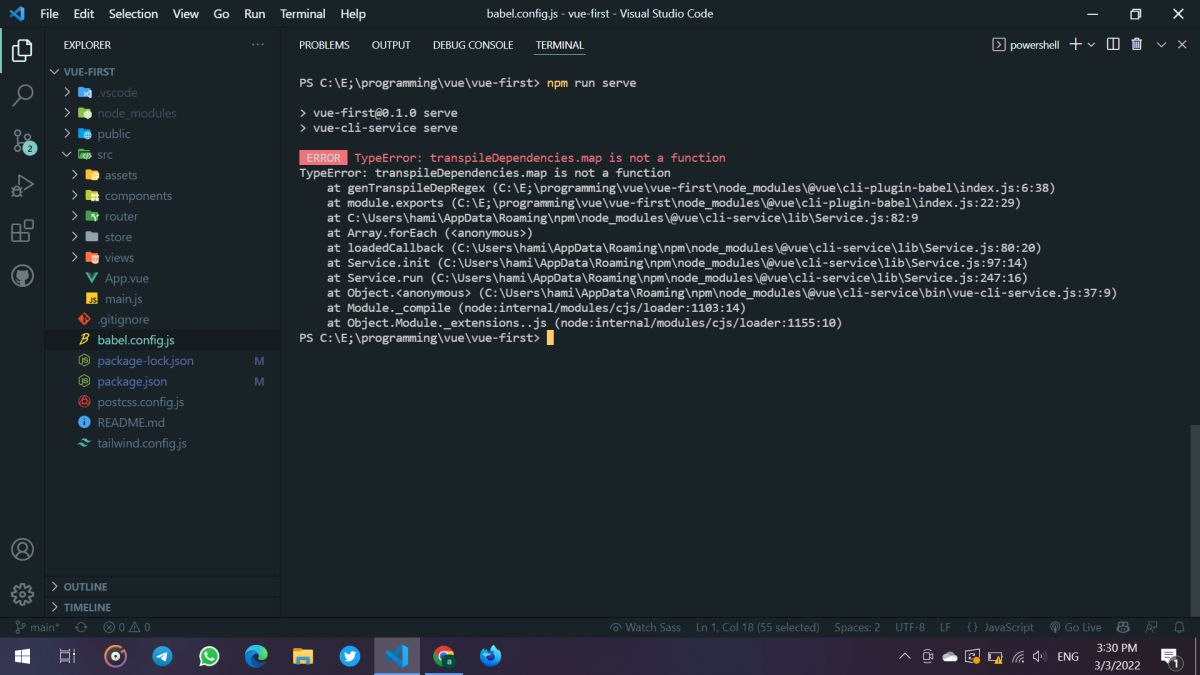Open the Manage gear icon
Image resolution: width=1200 pixels, height=675 pixels.
22,594
